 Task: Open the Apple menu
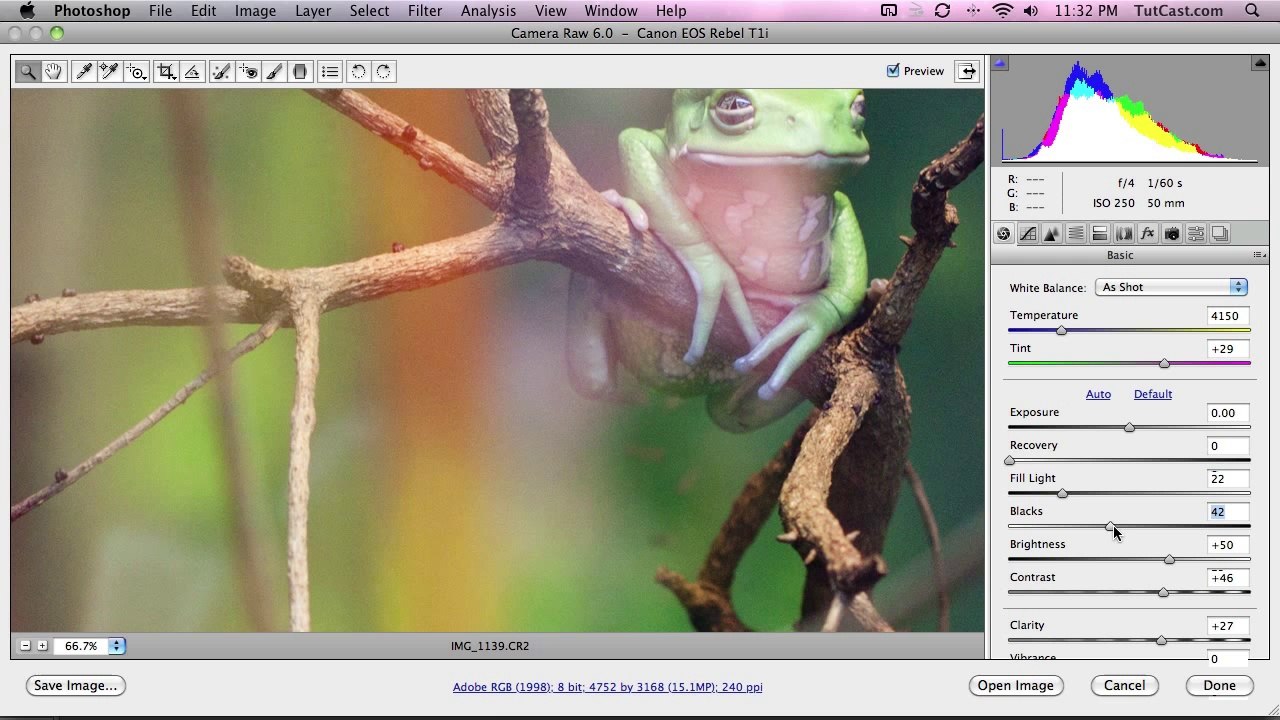click(27, 11)
